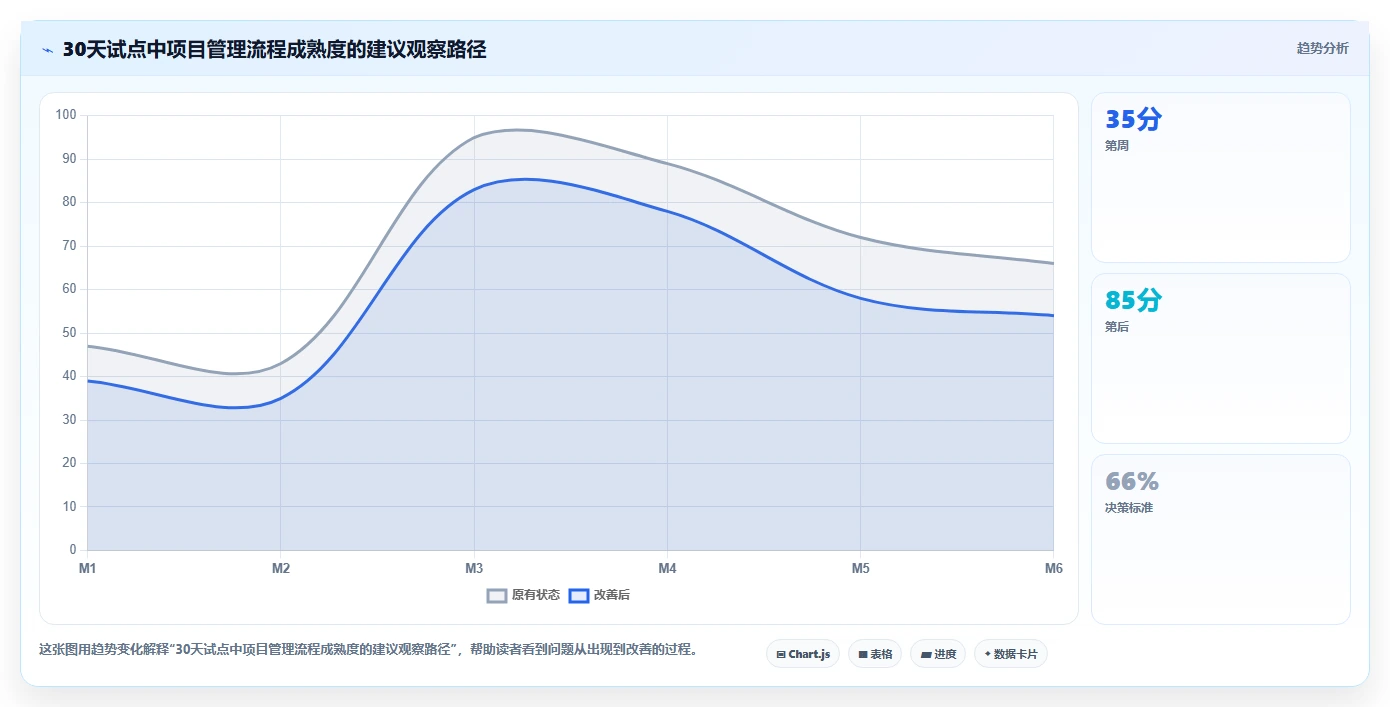Click the trend icon beside the title

point(47,50)
